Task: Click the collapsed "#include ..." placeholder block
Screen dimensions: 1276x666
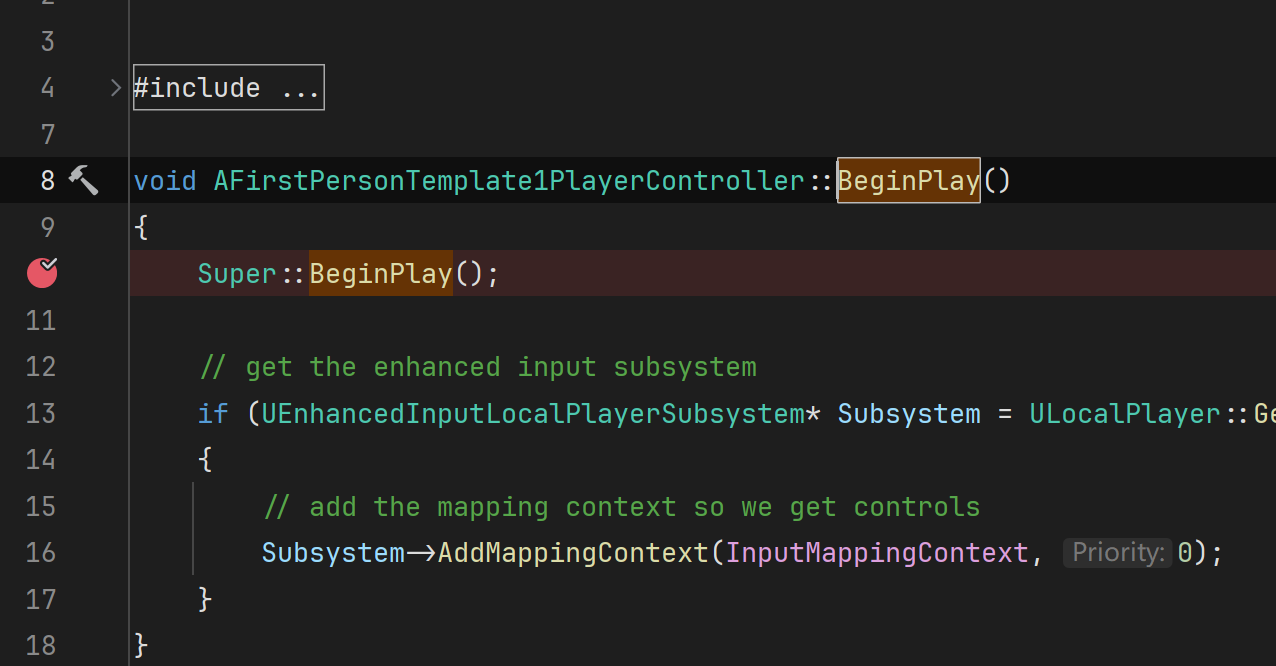Action: tap(228, 88)
